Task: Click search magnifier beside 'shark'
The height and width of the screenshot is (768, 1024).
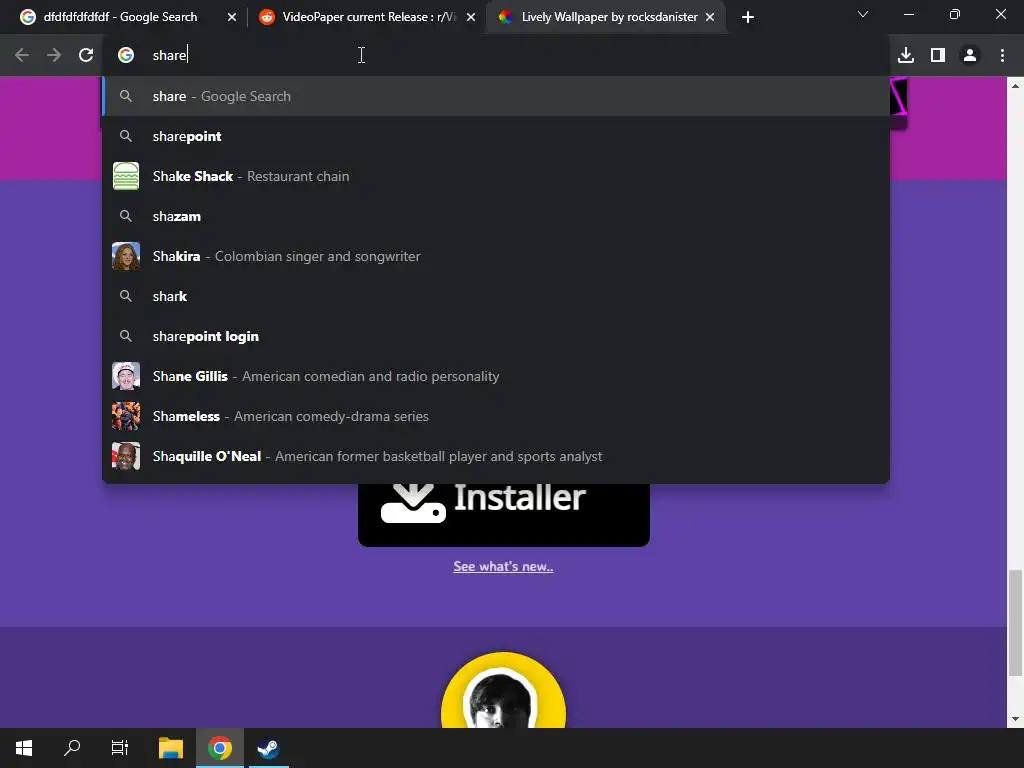Action: click(126, 296)
